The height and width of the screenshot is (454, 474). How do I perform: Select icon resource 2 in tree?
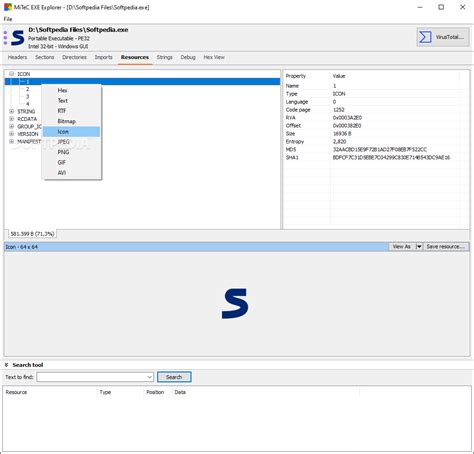click(28, 89)
